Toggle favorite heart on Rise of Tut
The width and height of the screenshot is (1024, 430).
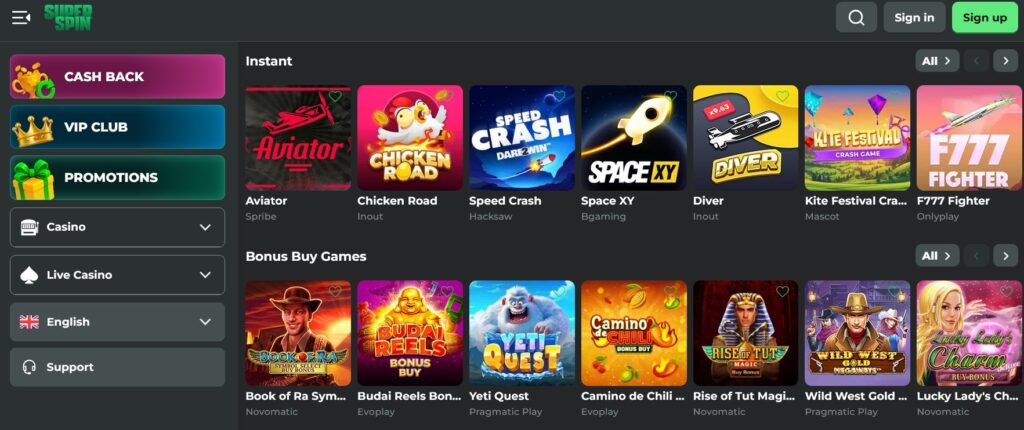click(x=782, y=292)
